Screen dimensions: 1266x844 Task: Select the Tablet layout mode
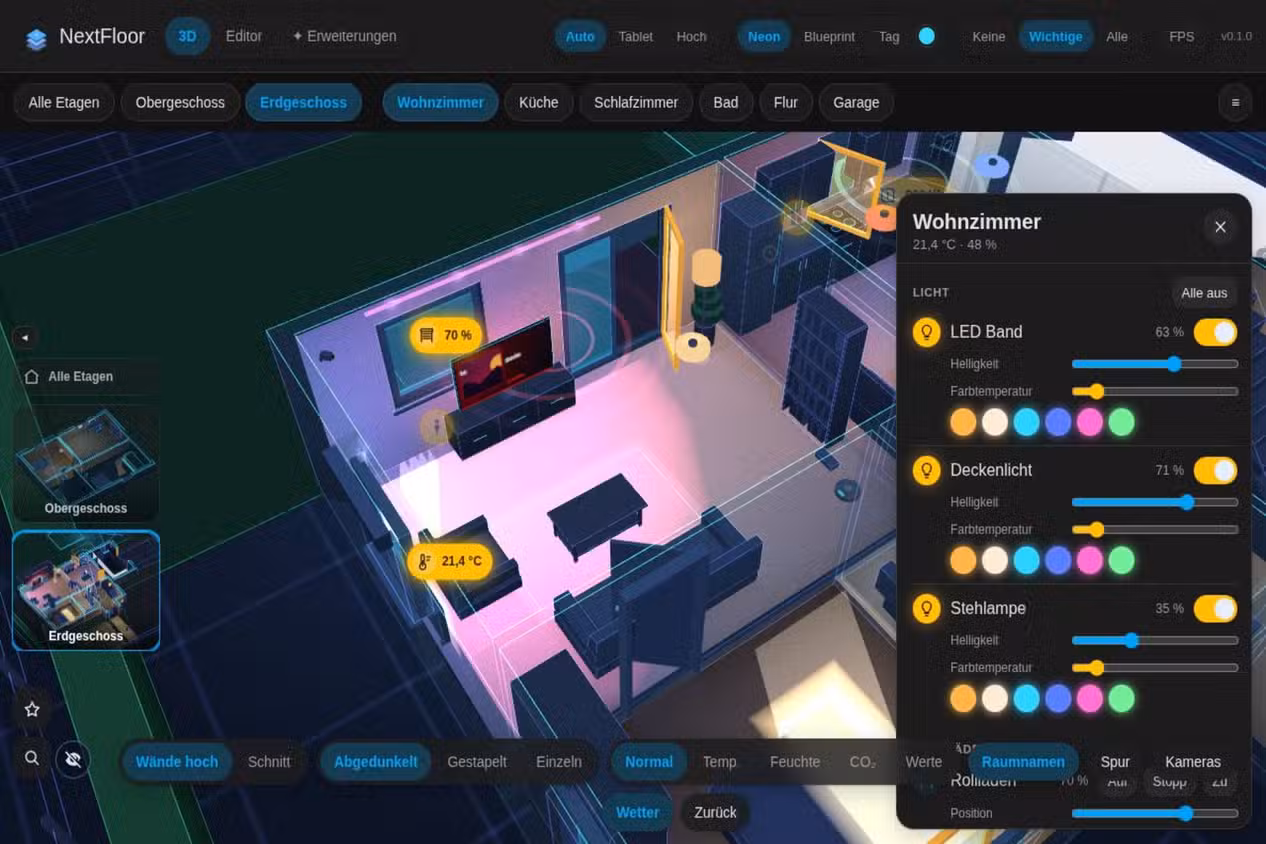[636, 36]
